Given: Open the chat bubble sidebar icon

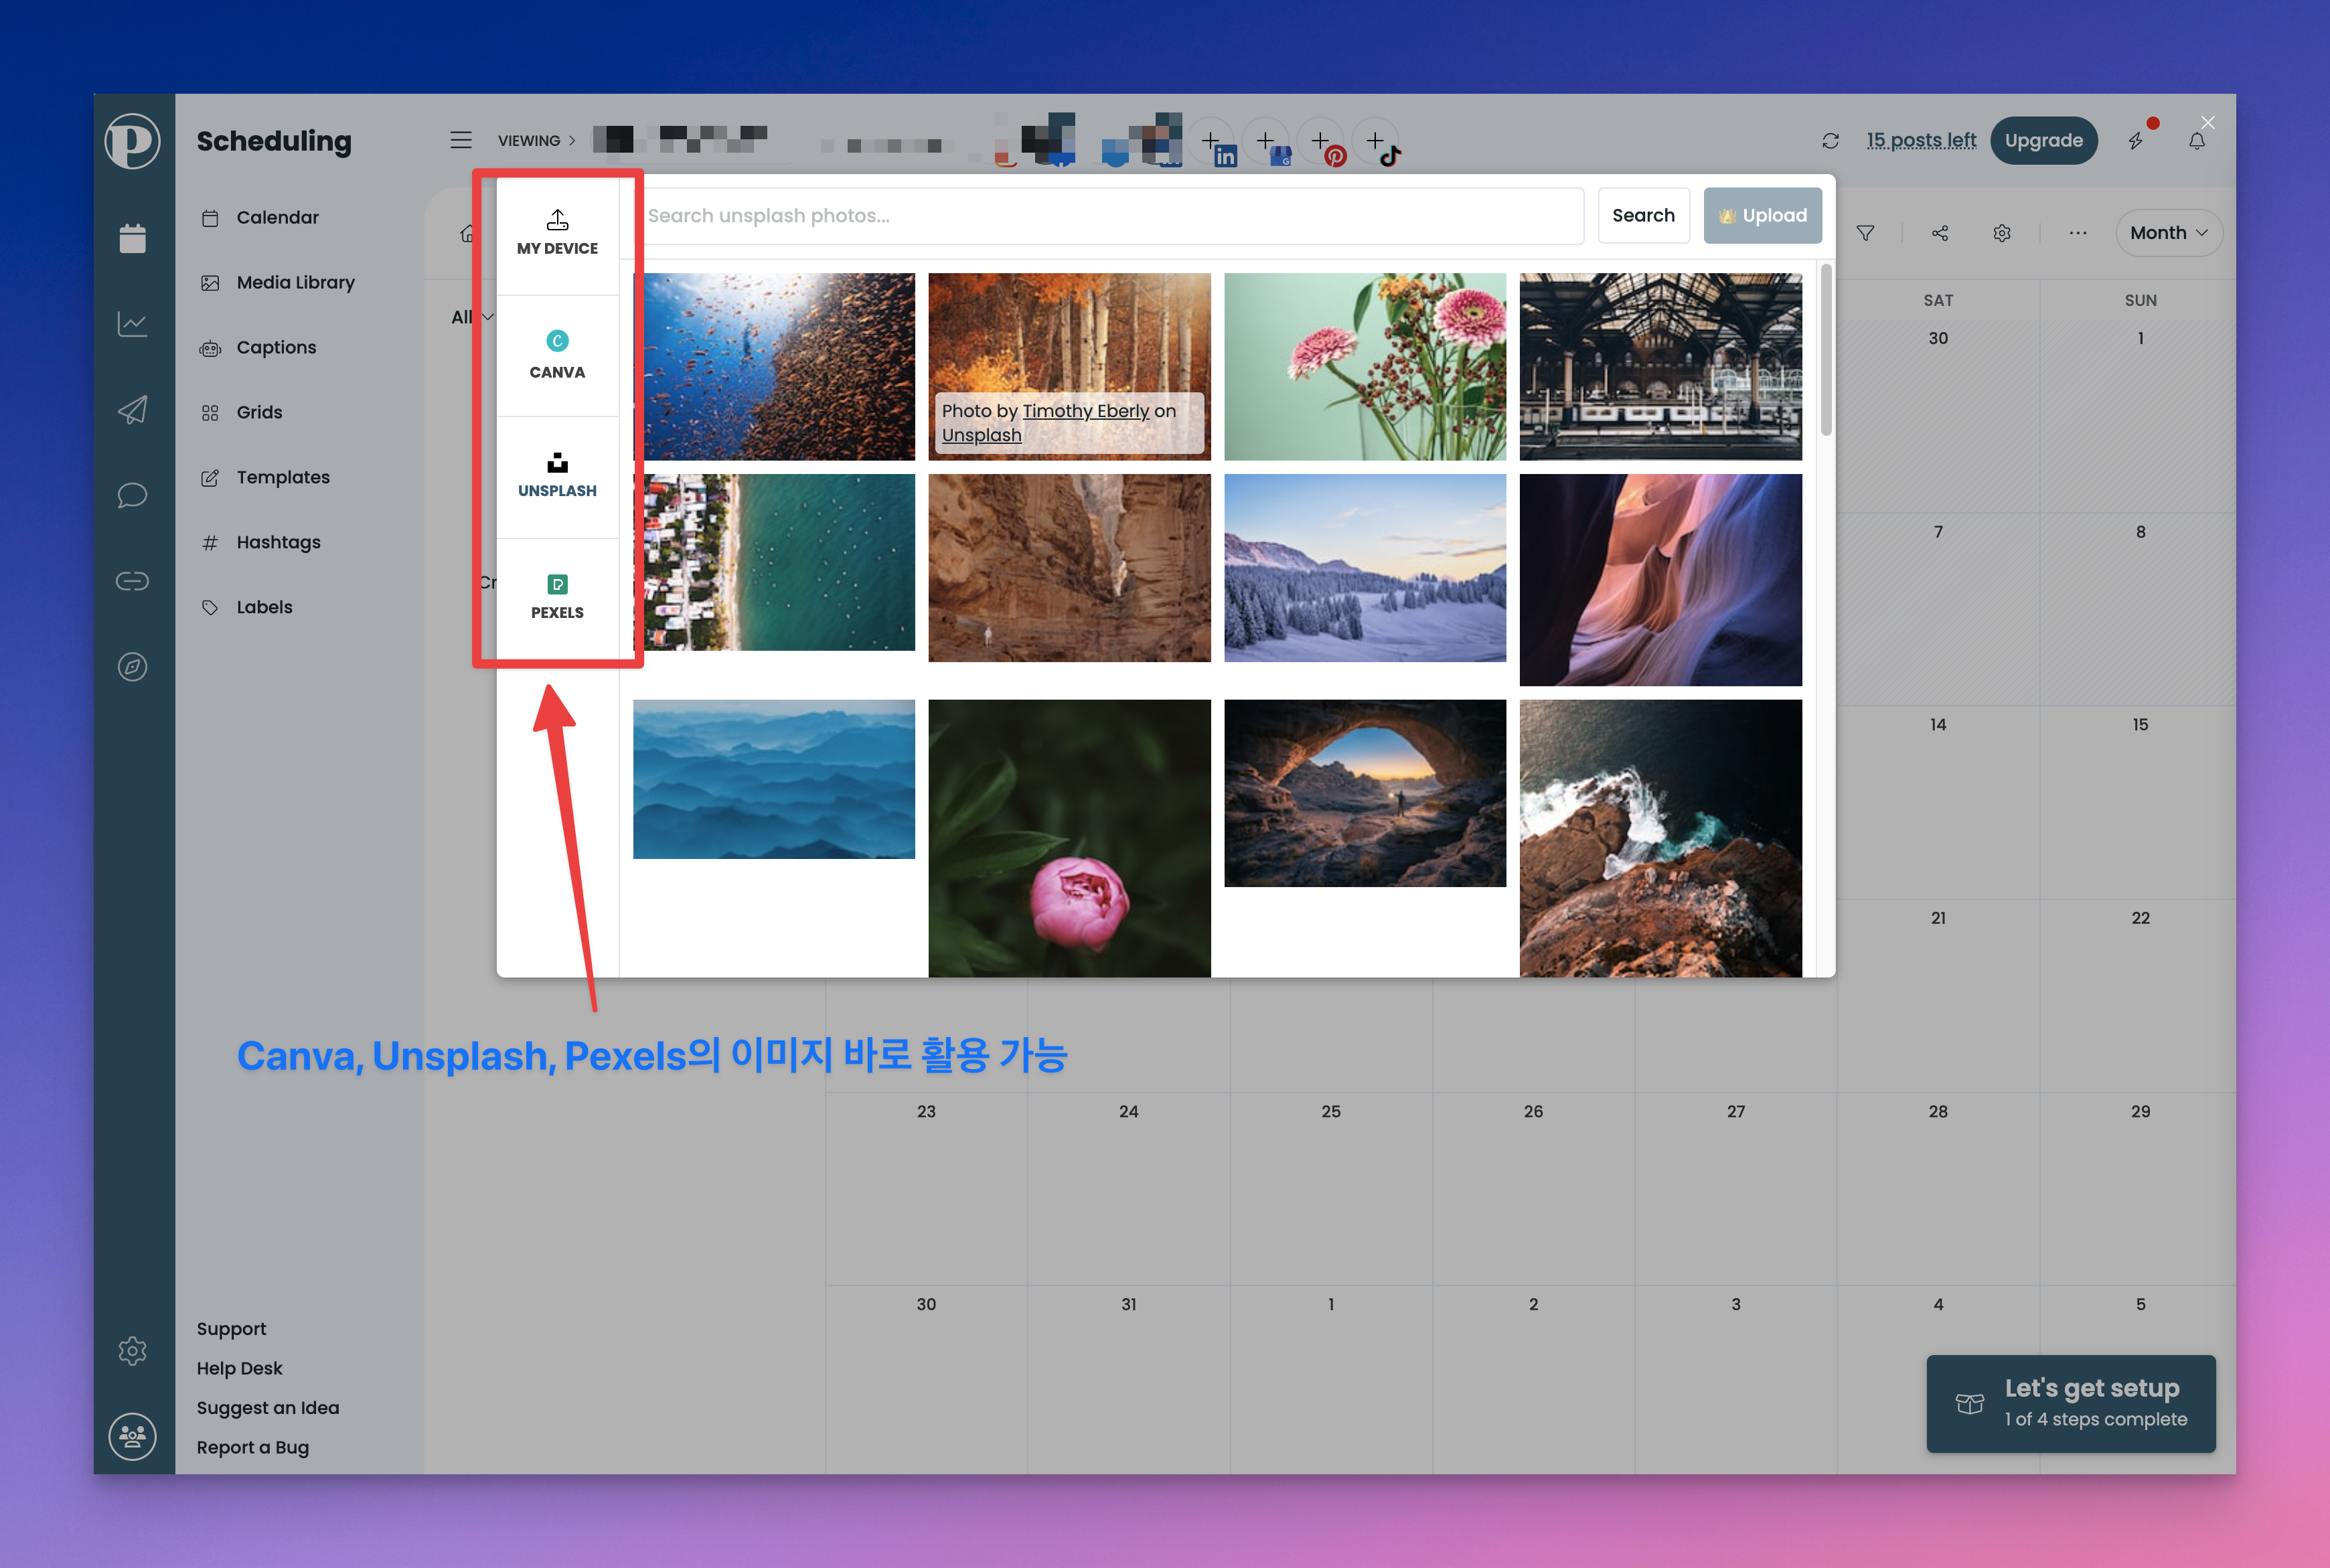Looking at the screenshot, I should pos(132,495).
